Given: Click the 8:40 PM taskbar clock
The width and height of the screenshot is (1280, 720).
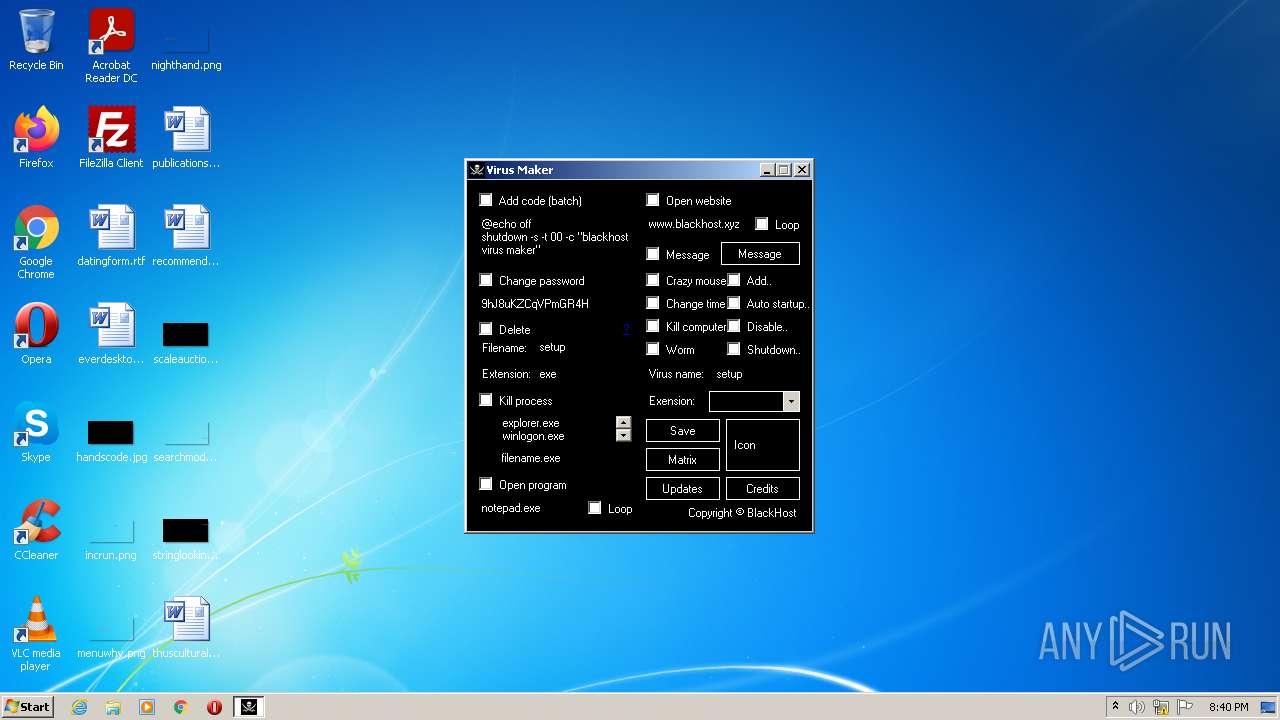Looking at the screenshot, I should pos(1228,707).
